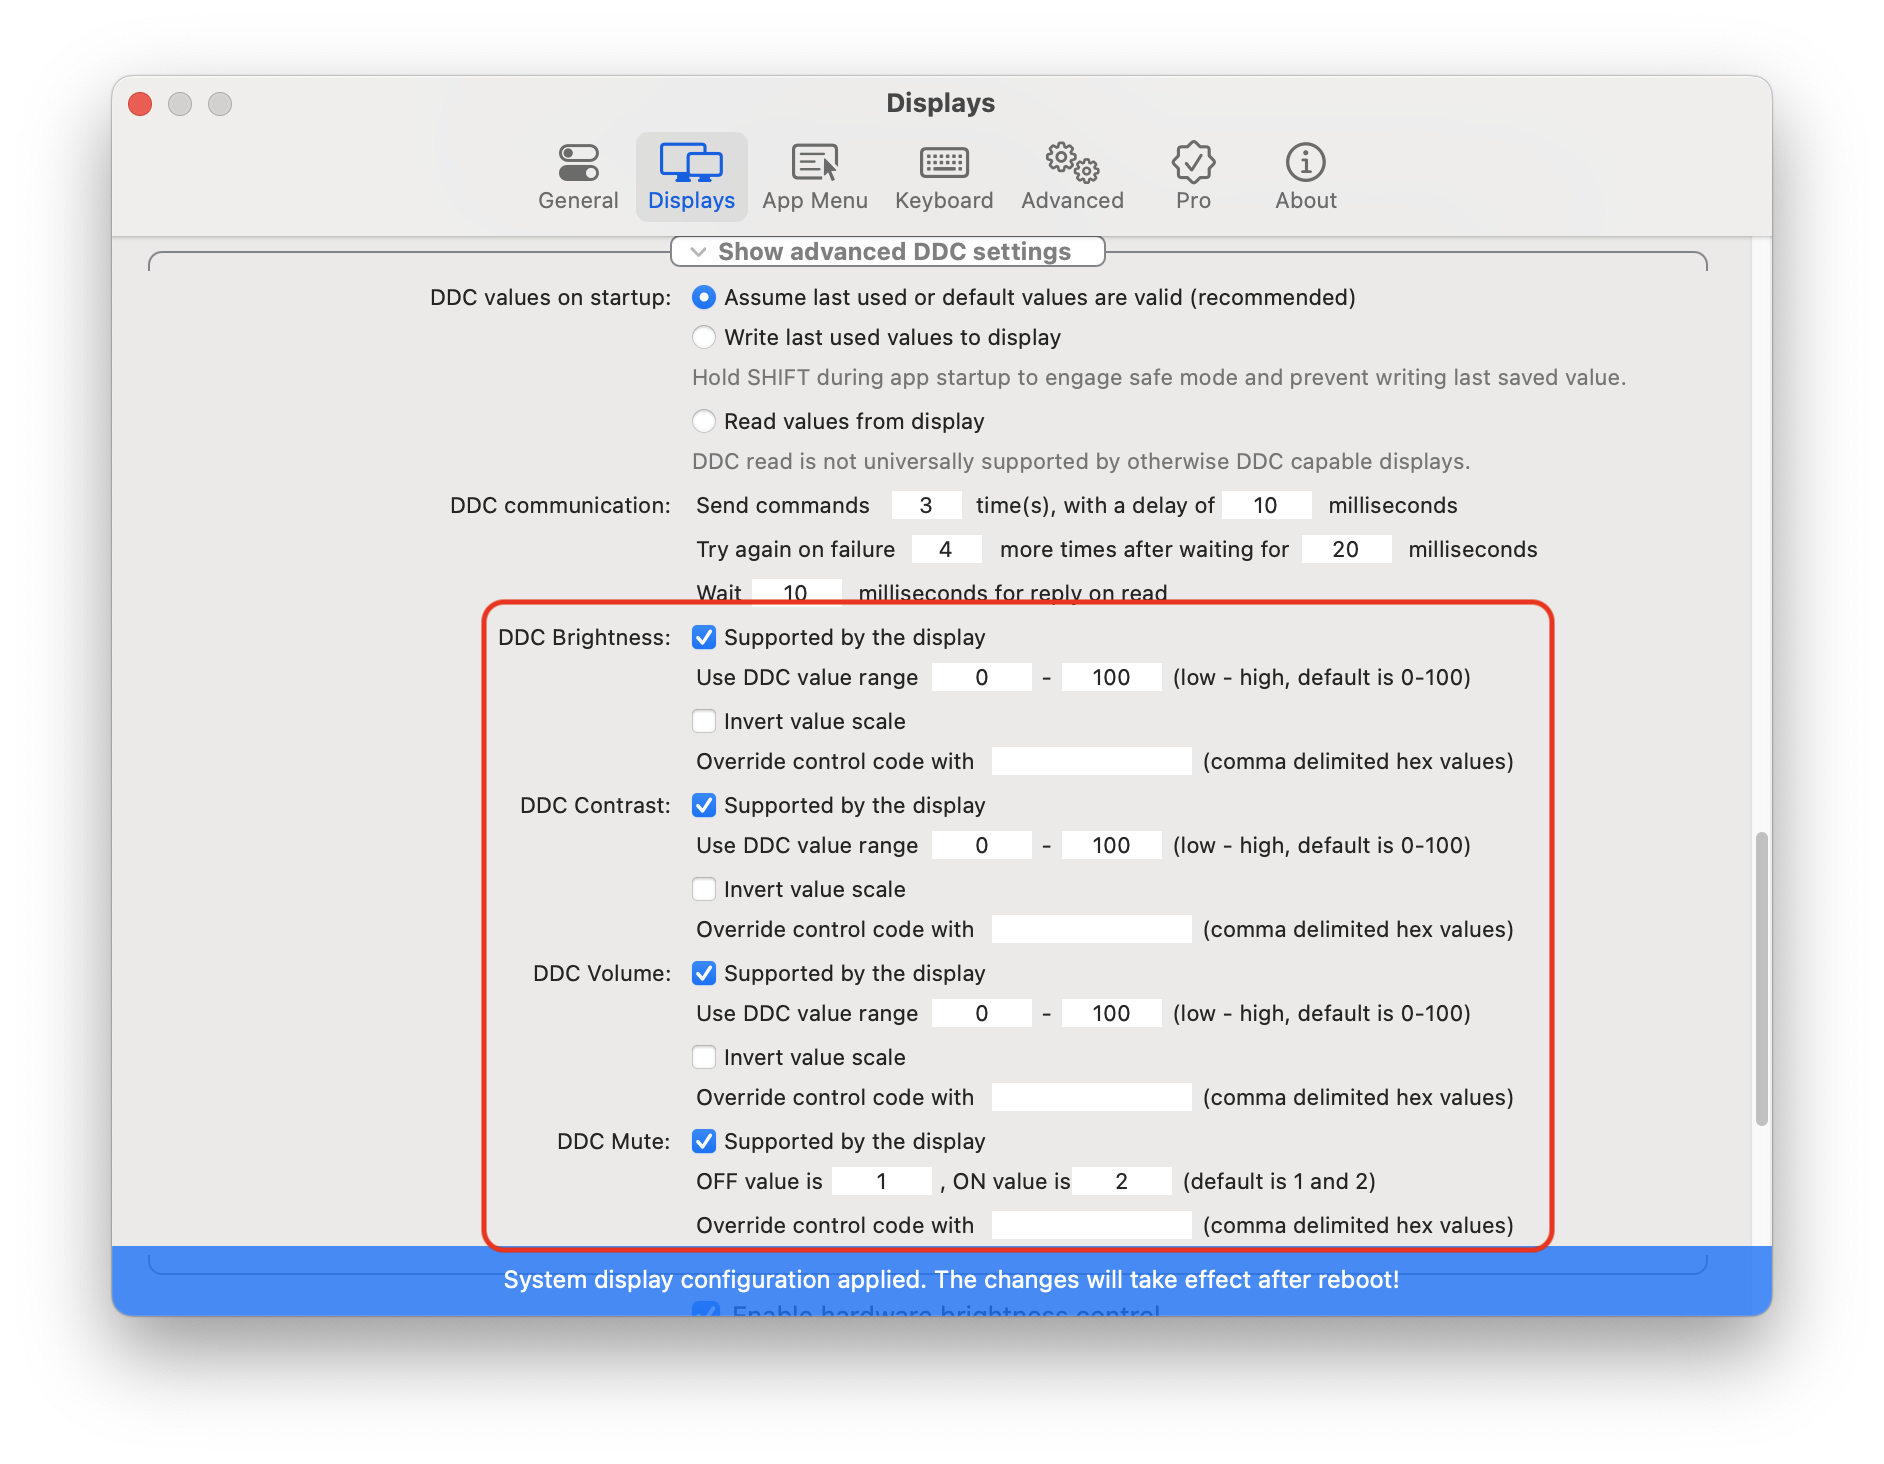The image size is (1884, 1464).
Task: Collapse the Show advanced DDC settings section
Action: tap(890, 251)
